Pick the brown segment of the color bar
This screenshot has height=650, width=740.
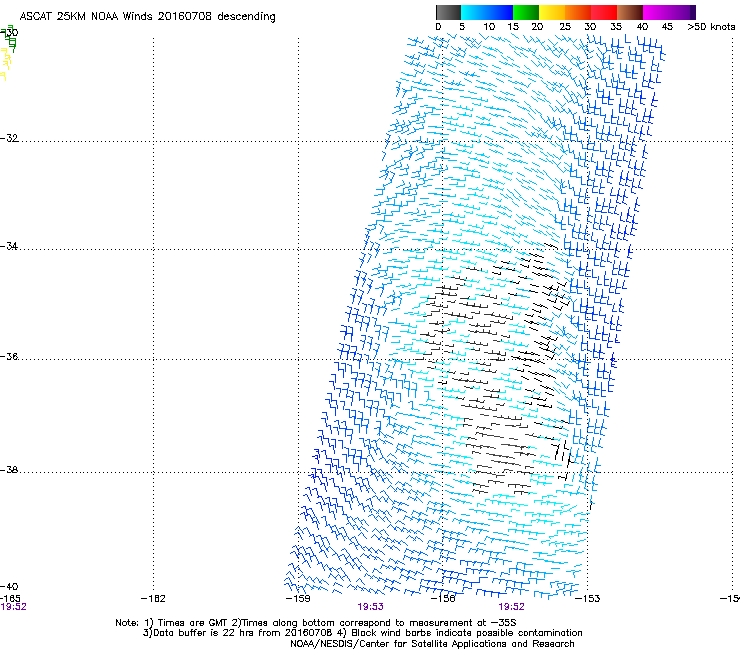click(630, 12)
